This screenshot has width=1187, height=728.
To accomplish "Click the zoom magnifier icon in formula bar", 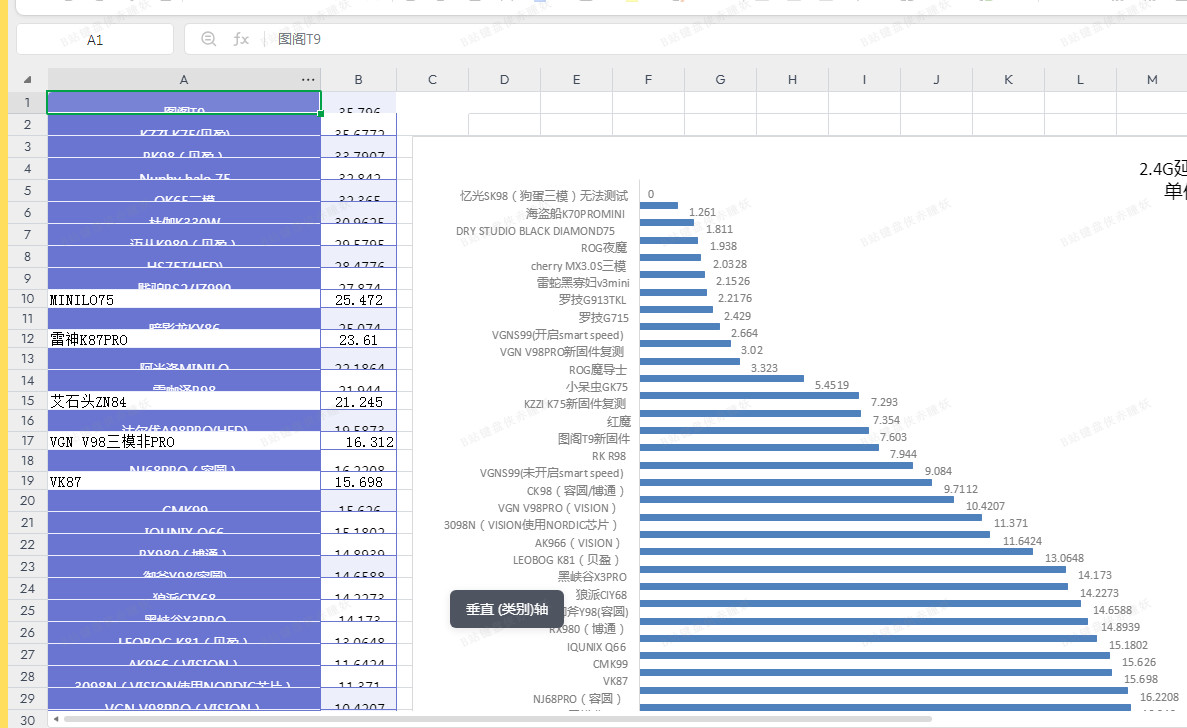I will pos(209,39).
